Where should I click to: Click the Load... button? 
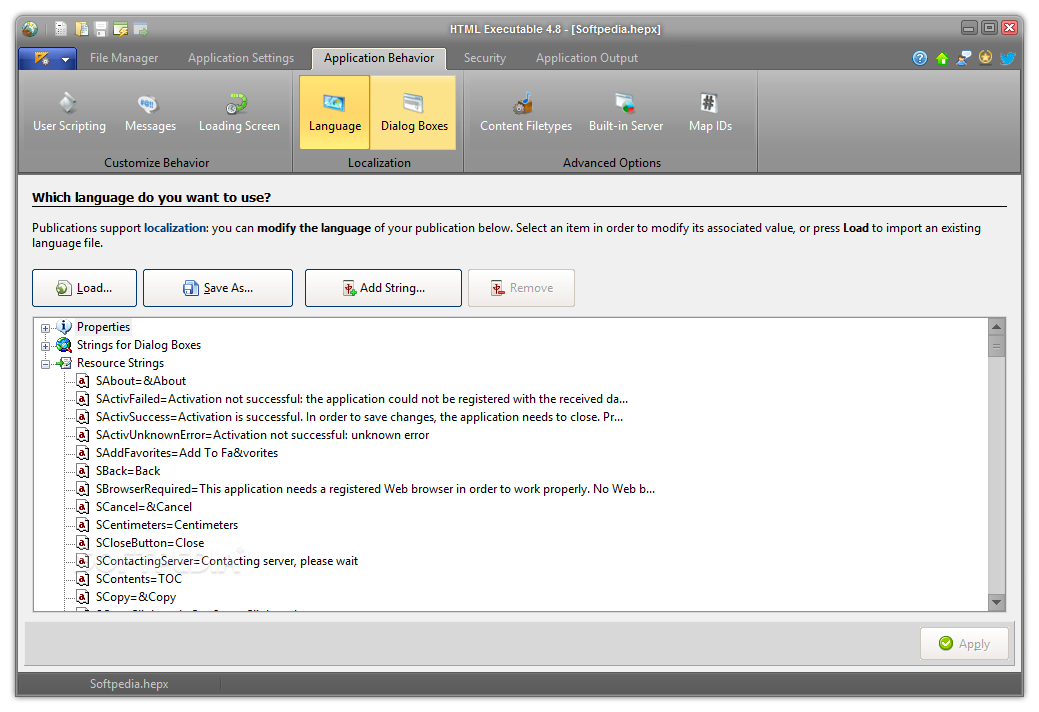84,288
